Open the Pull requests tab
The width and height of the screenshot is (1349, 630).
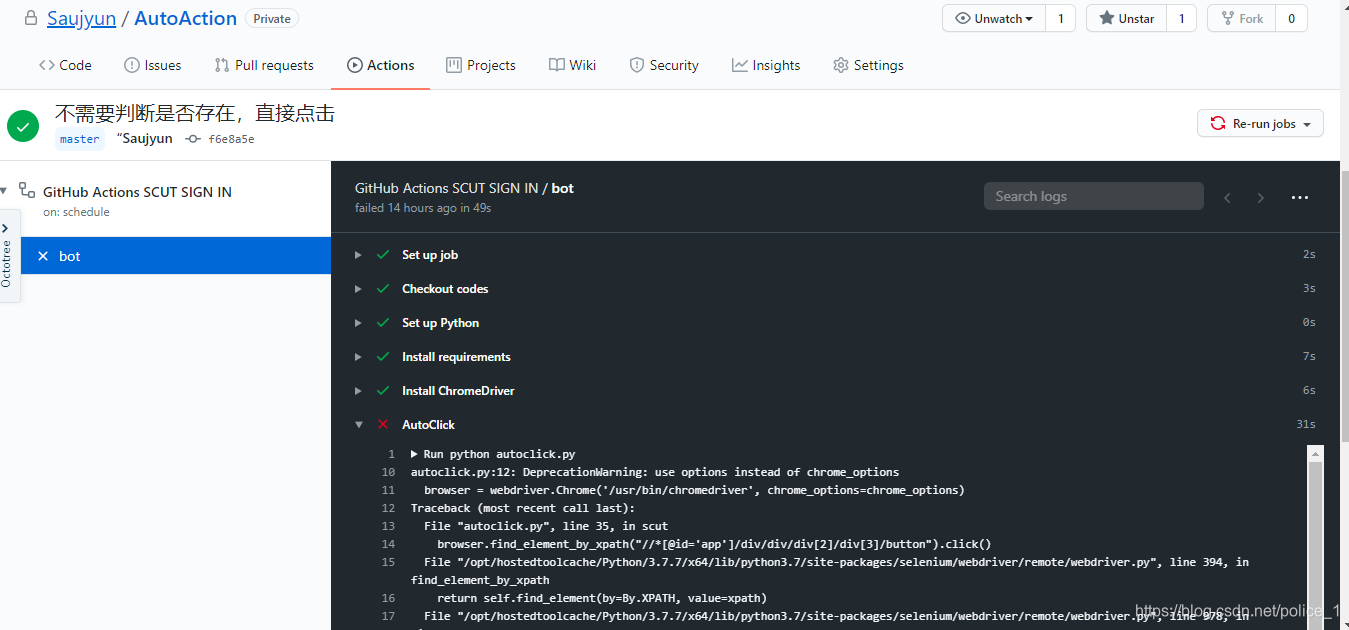coord(264,65)
